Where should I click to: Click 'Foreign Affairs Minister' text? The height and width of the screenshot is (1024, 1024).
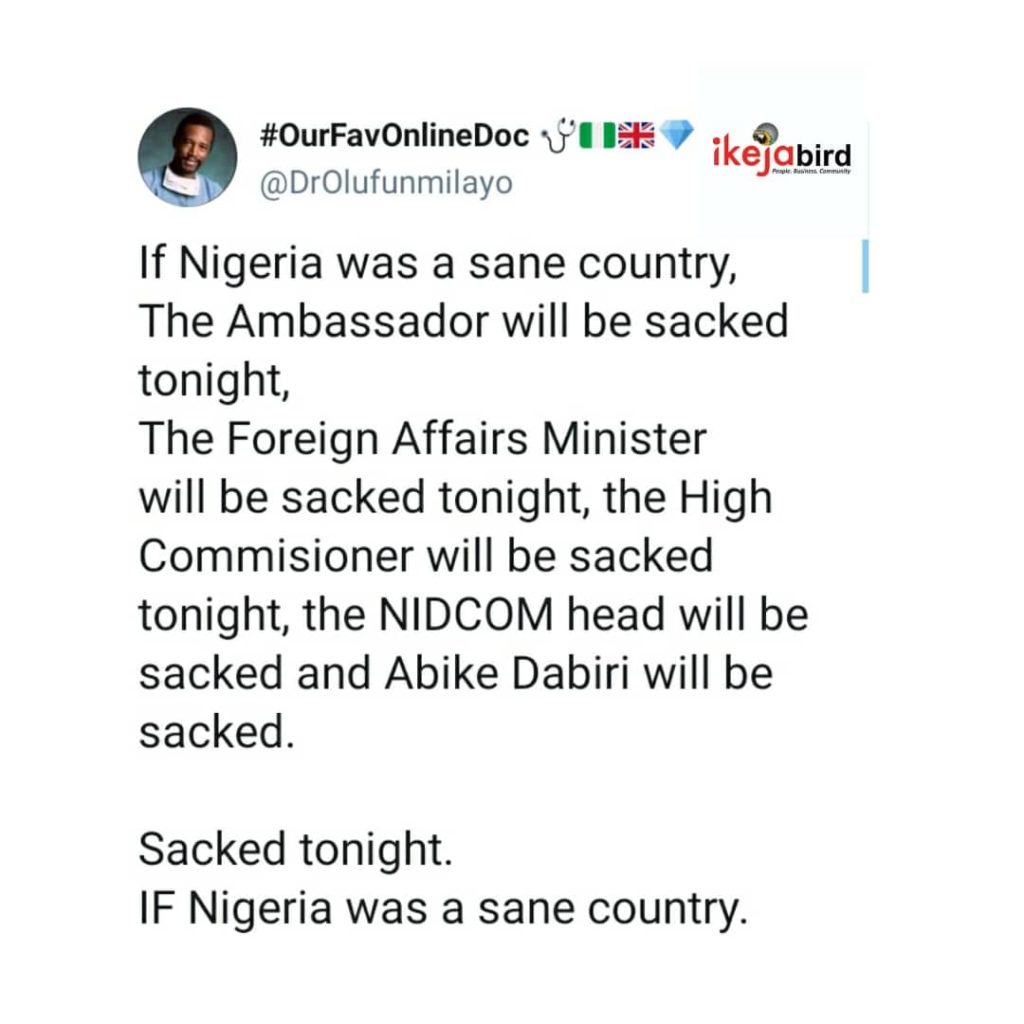(x=422, y=439)
